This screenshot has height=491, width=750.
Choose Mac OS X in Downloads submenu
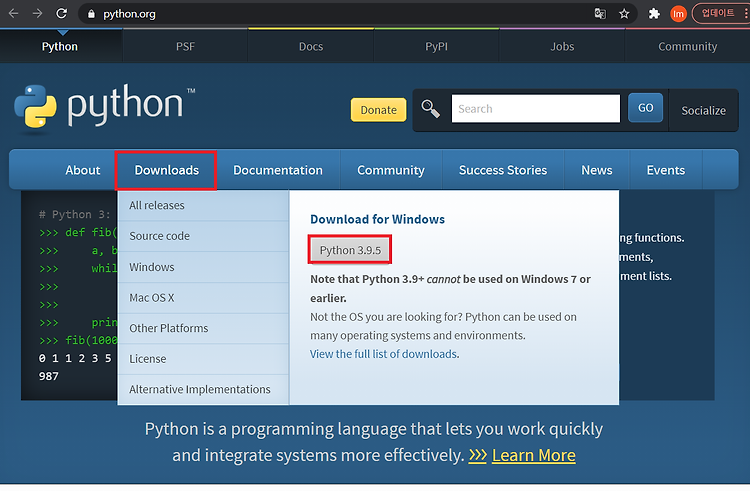pyautogui.click(x=203, y=298)
